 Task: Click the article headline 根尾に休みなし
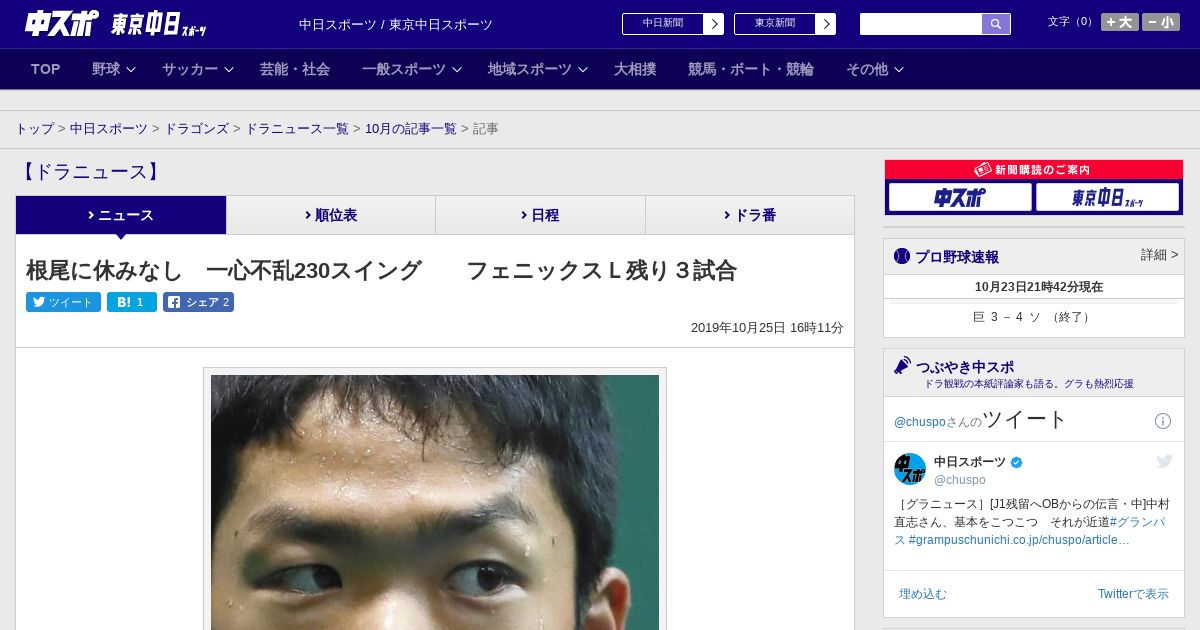pos(381,270)
